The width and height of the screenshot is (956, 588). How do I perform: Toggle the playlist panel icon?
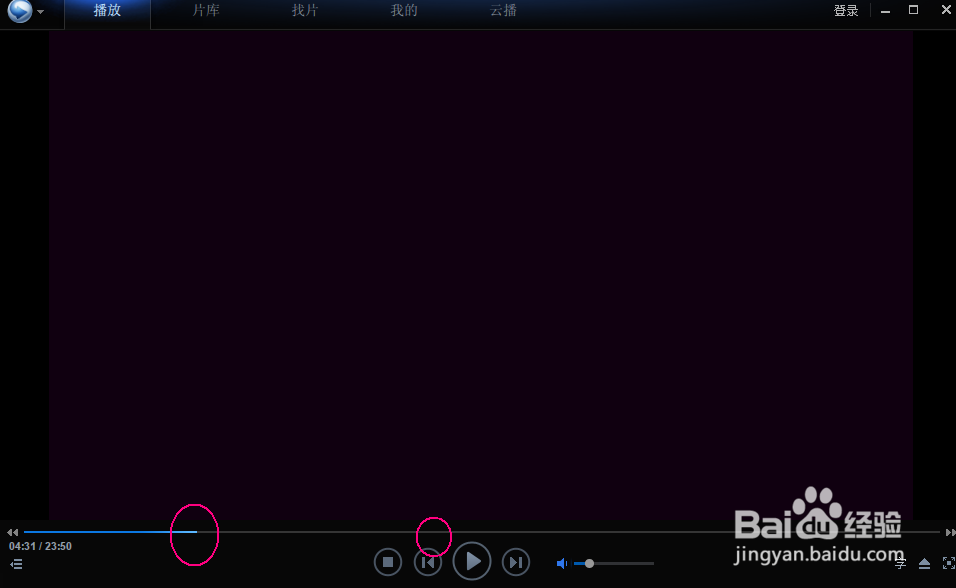coord(16,564)
